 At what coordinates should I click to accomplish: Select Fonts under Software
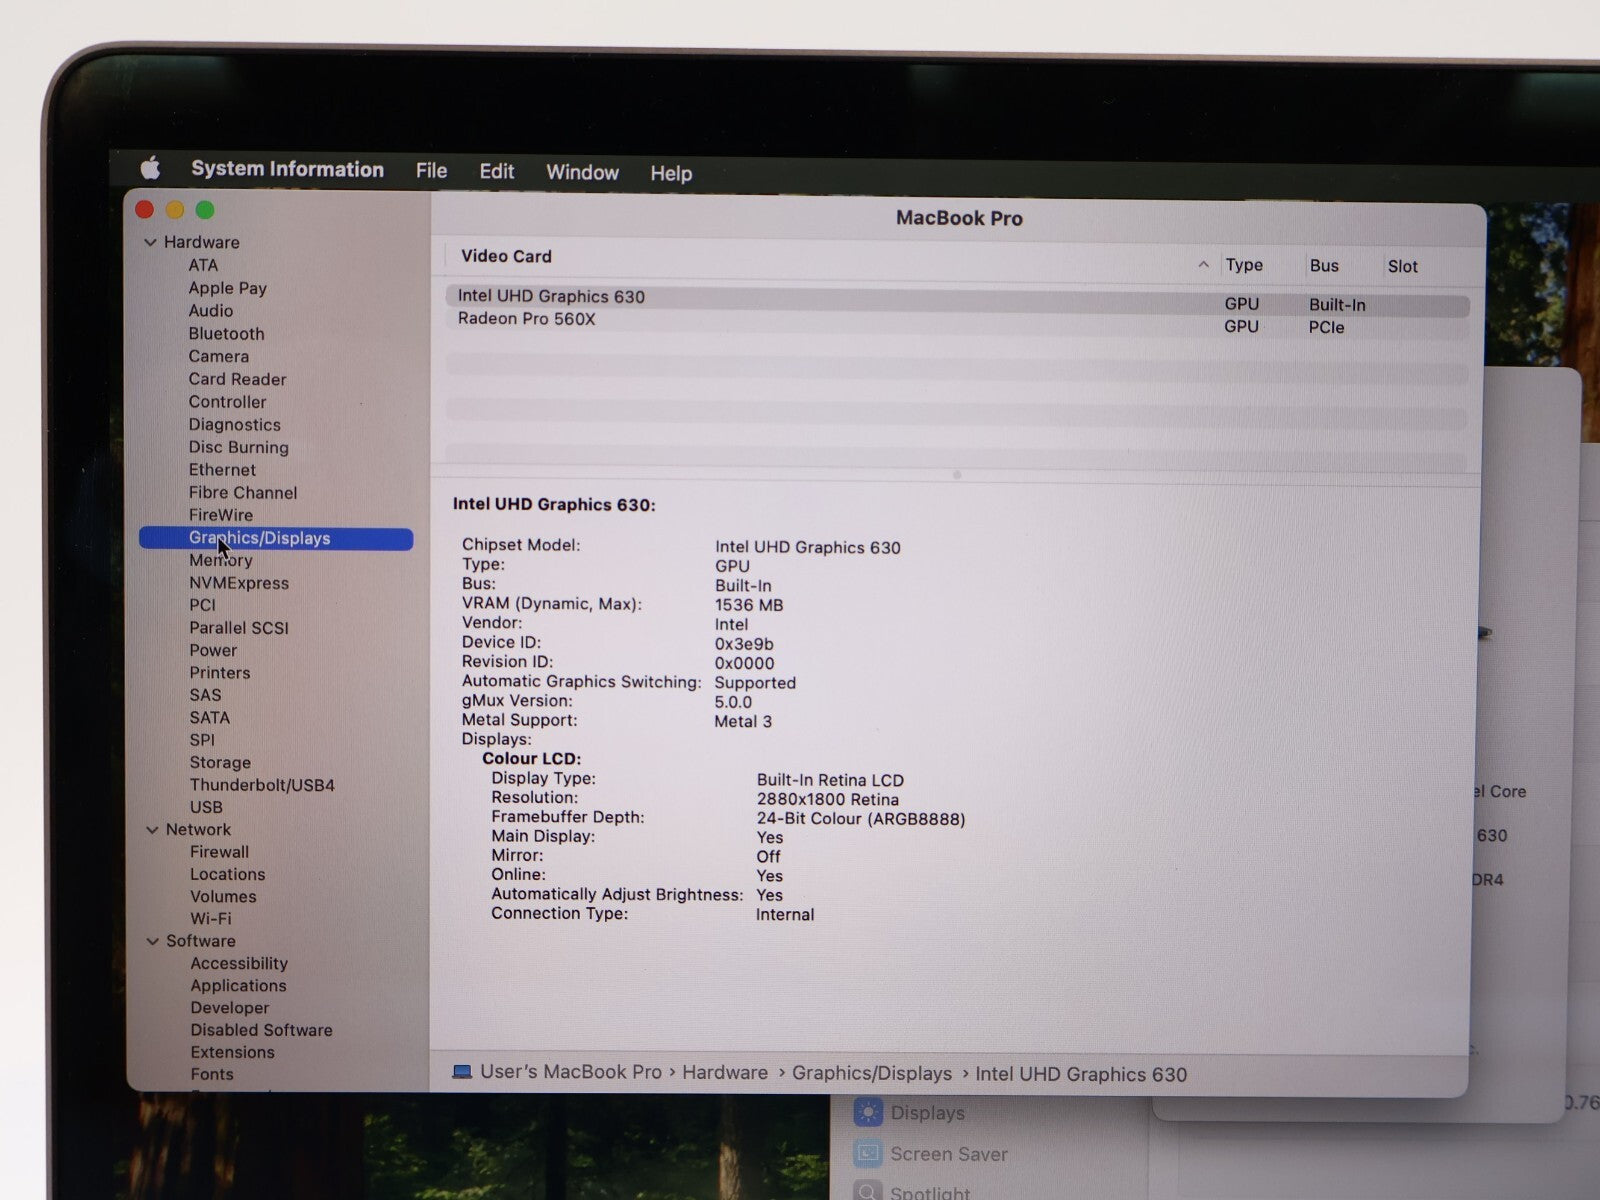point(212,1074)
